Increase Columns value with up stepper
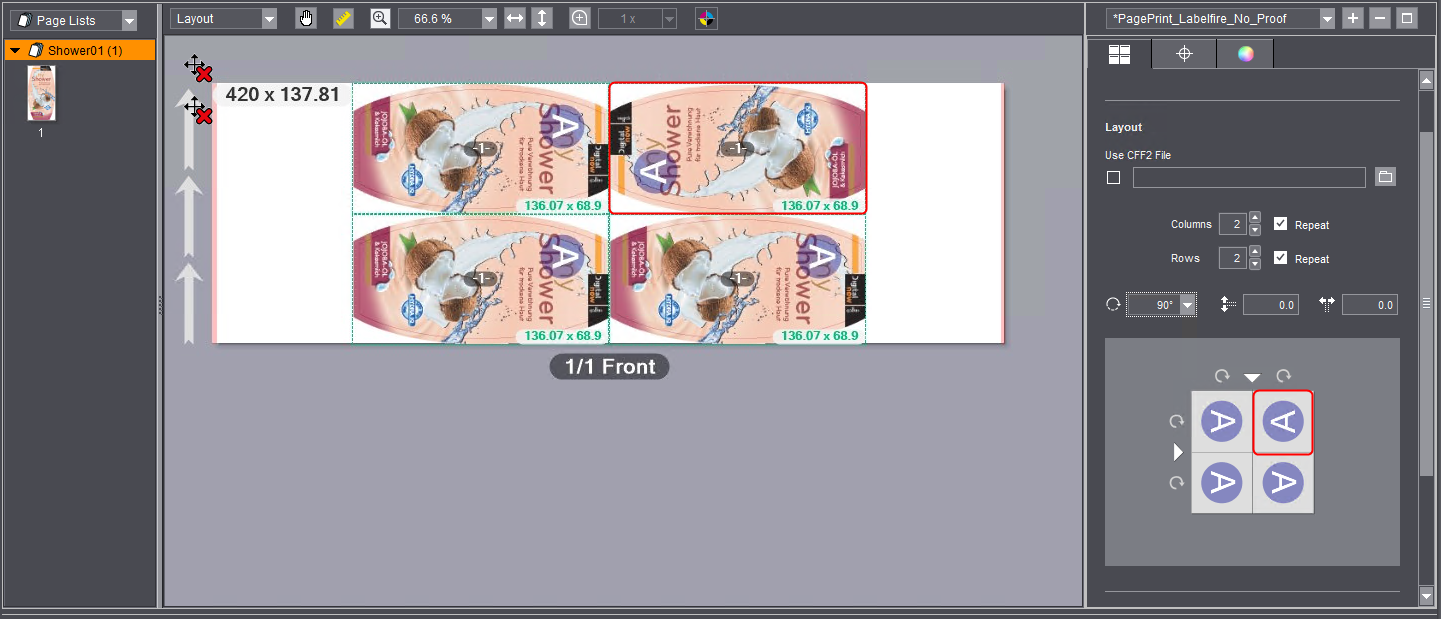 (1255, 218)
